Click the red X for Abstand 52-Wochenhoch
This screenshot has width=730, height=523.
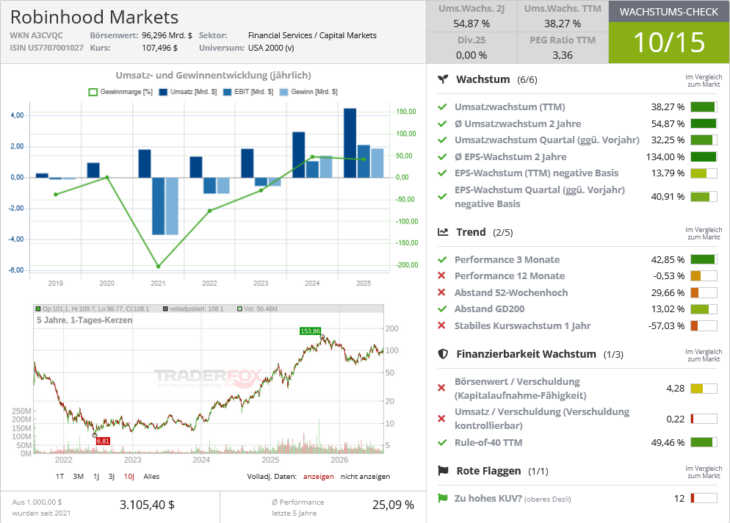[x=442, y=292]
